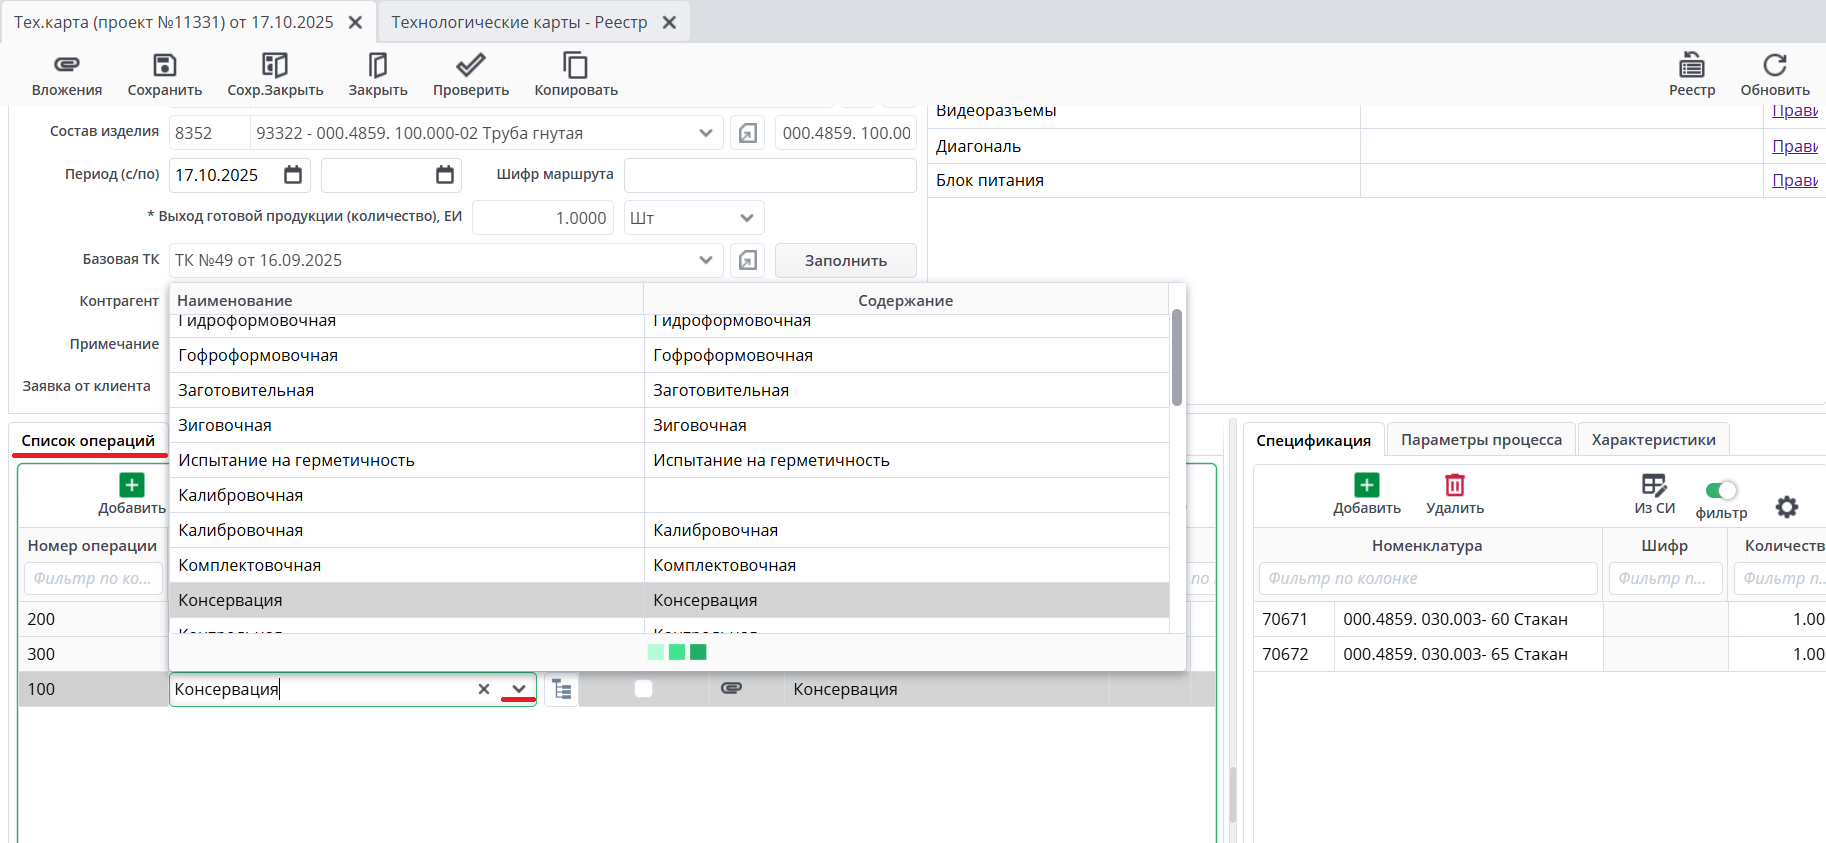Tick the checkbox in operation row 100
This screenshot has width=1826, height=843.
(643, 689)
